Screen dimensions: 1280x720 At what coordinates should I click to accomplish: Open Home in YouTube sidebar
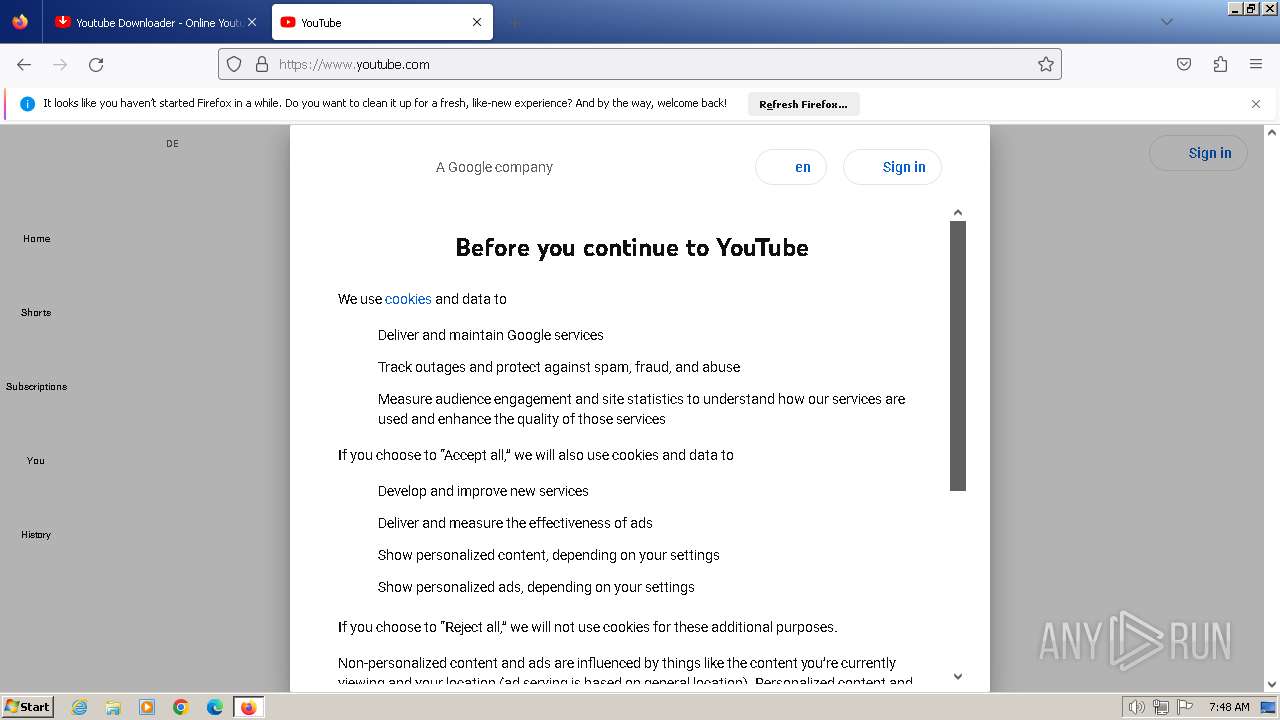(x=37, y=238)
